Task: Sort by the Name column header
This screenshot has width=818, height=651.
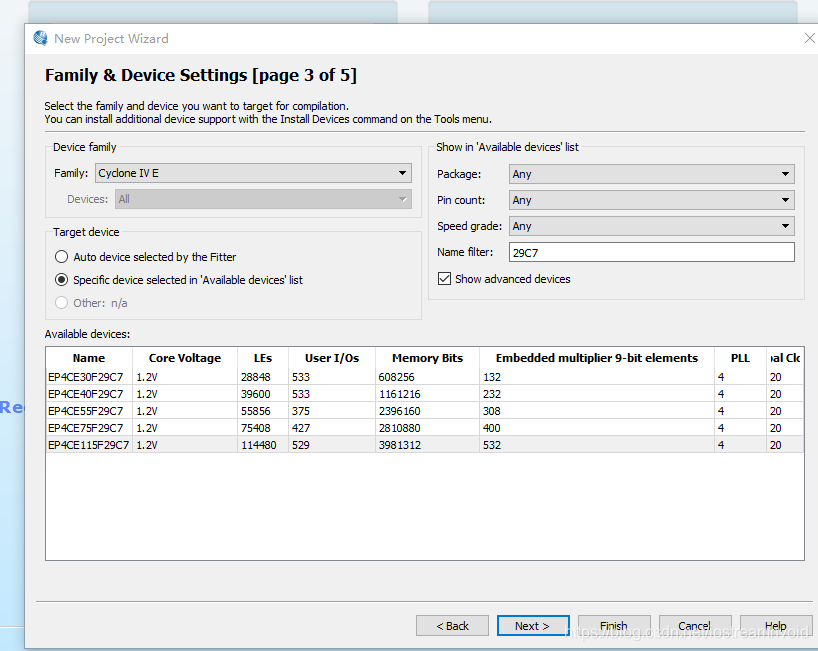Action: tap(89, 358)
